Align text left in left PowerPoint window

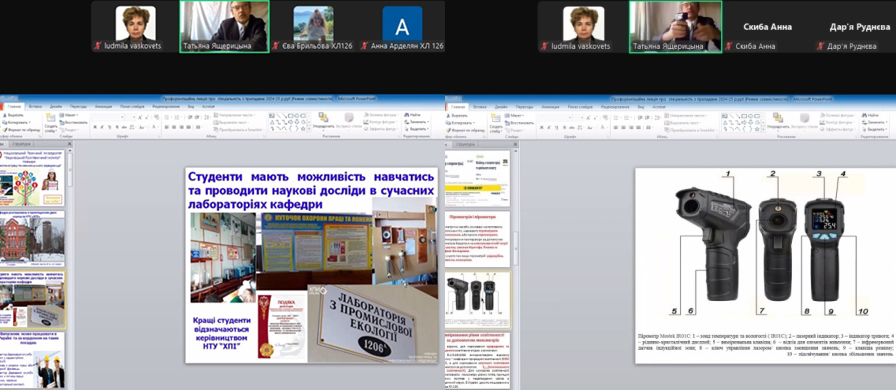click(x=166, y=127)
